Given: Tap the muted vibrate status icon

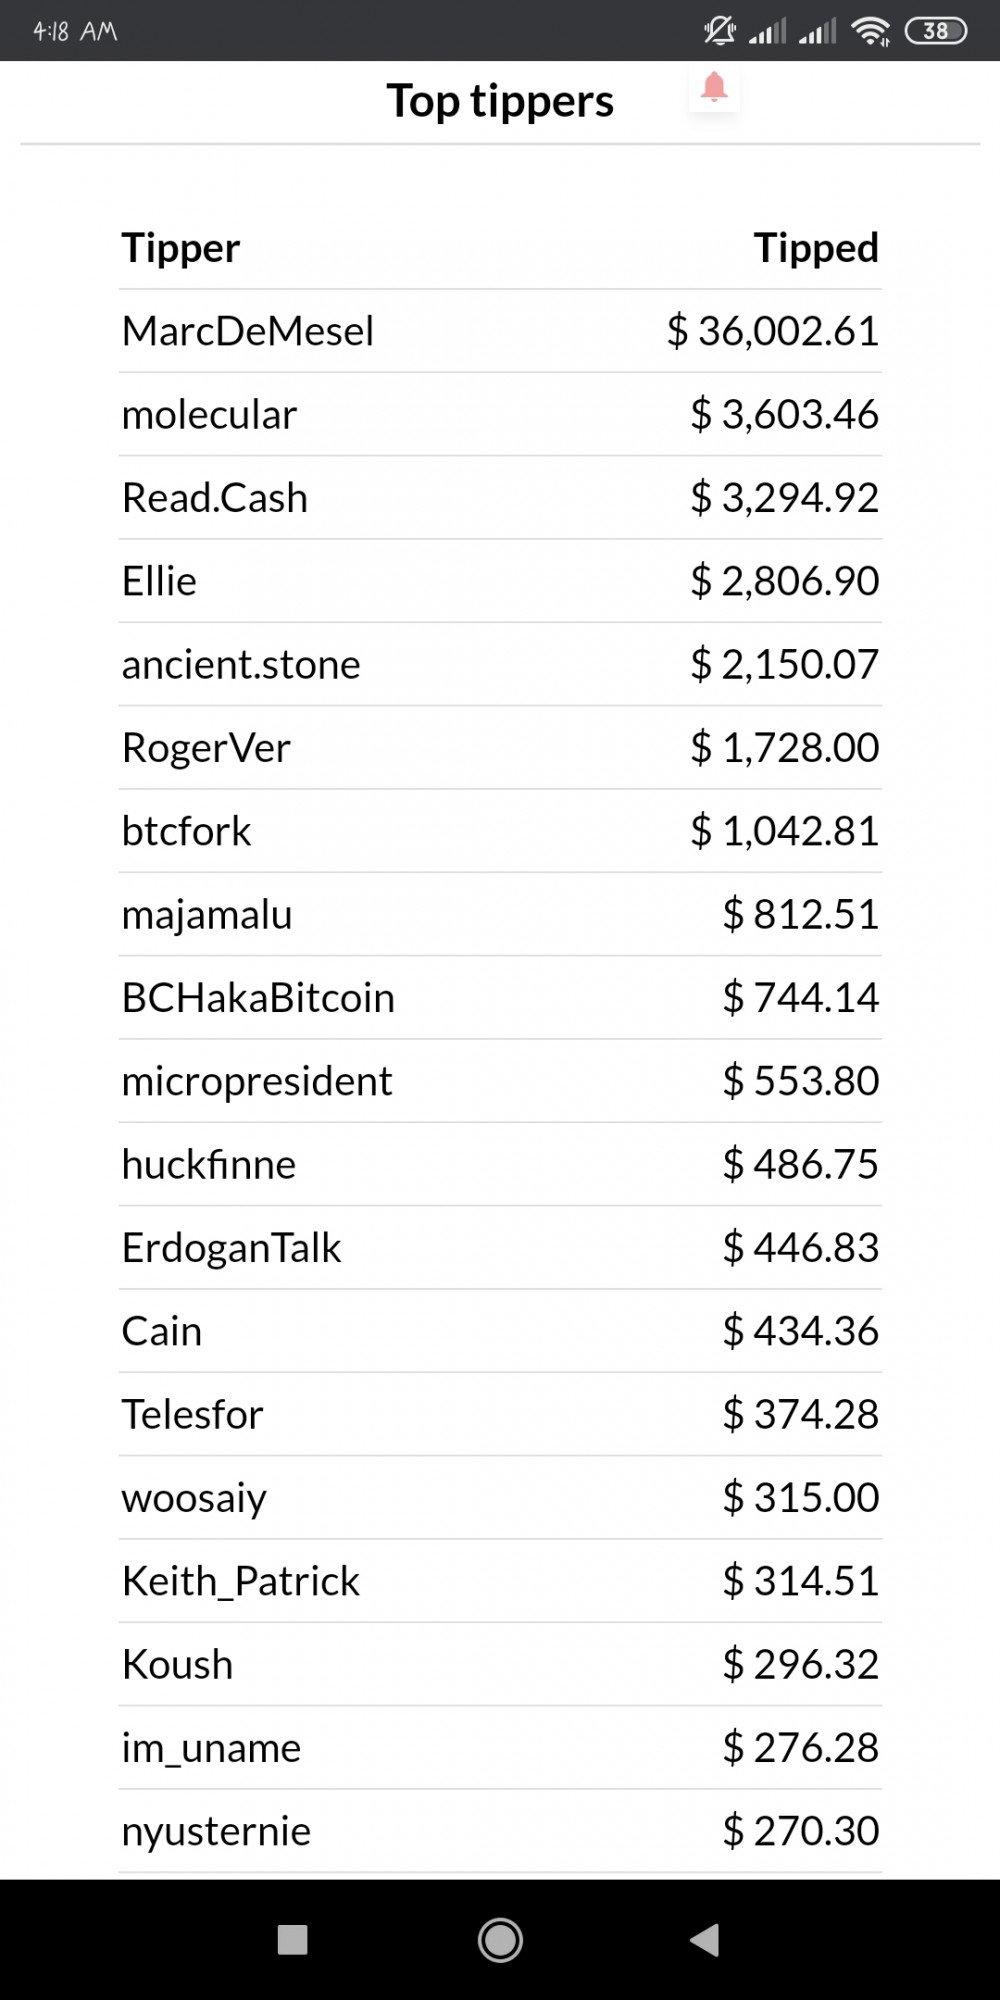Looking at the screenshot, I should point(720,31).
